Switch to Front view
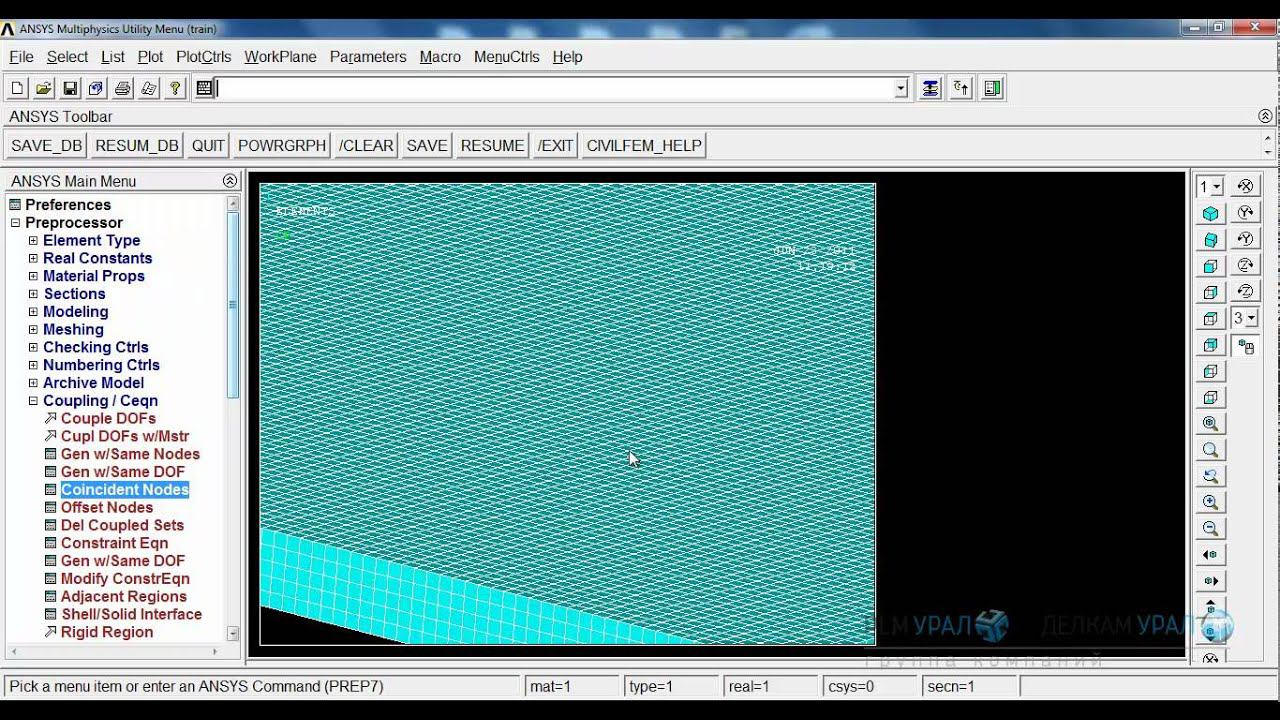 tap(1211, 266)
